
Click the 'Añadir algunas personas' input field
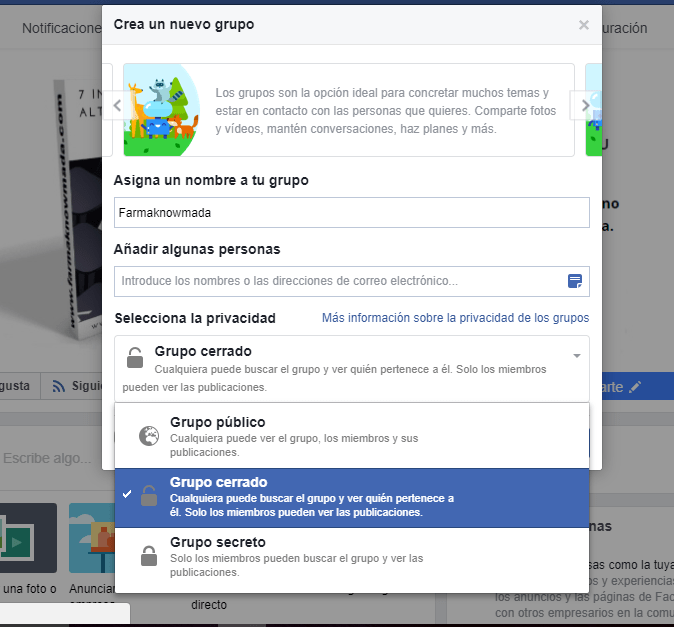pos(352,281)
